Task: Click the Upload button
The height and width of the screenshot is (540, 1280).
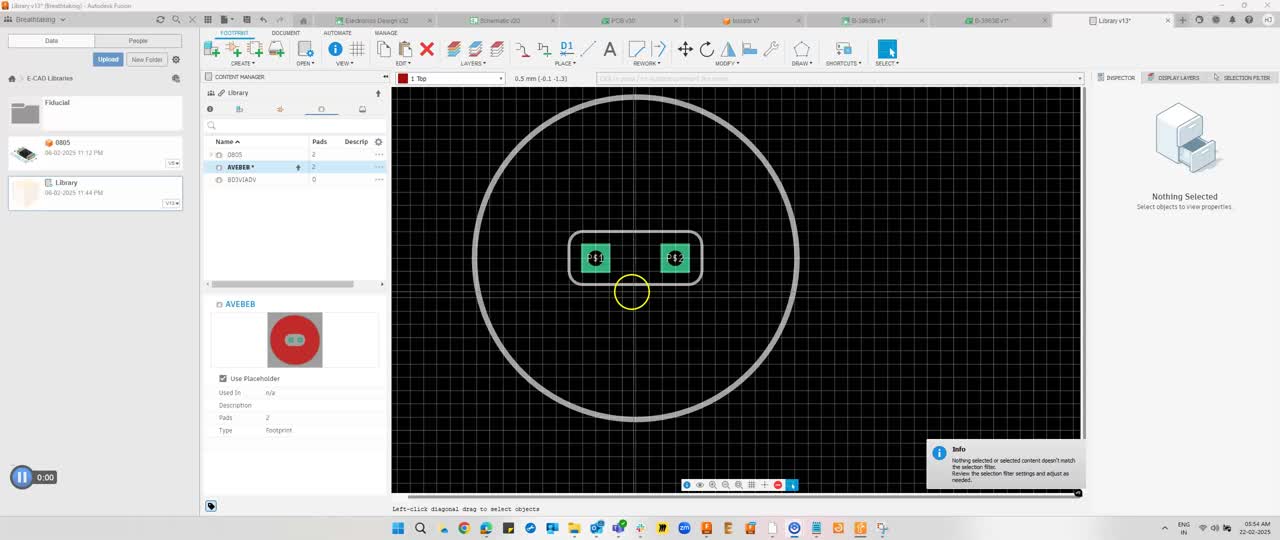Action: [108, 59]
